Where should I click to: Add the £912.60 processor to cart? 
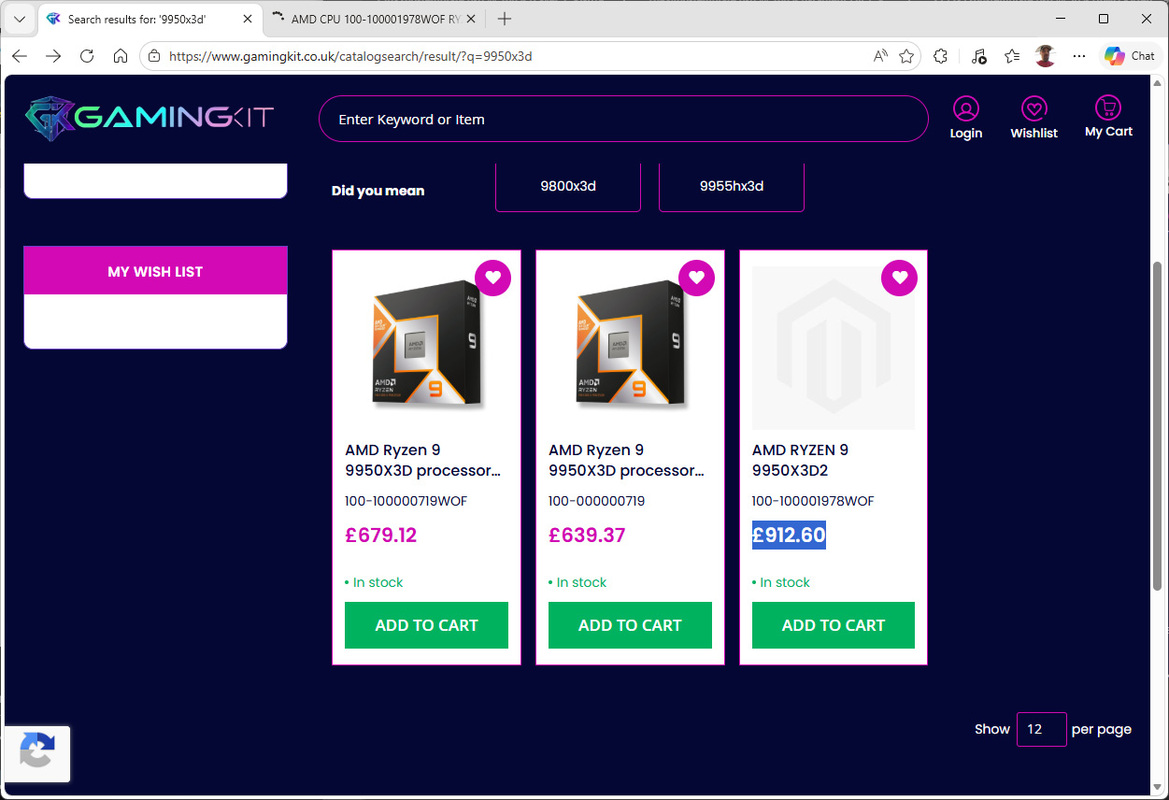pos(833,625)
